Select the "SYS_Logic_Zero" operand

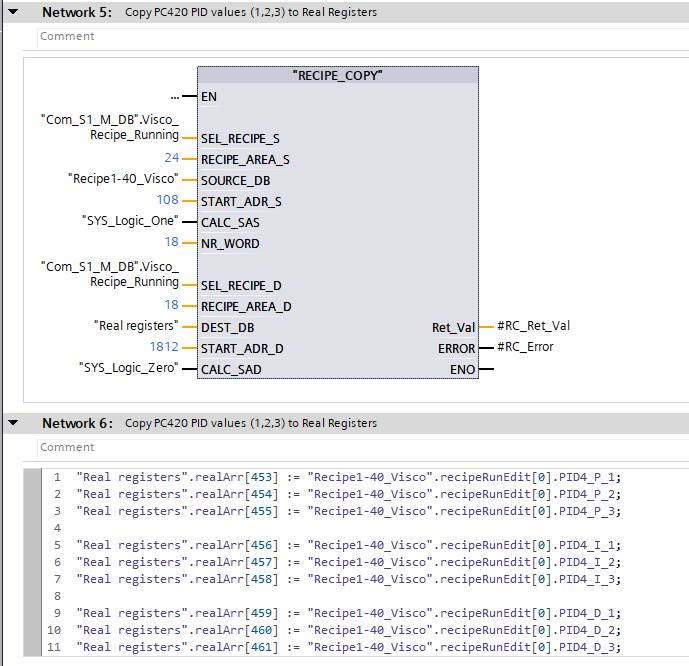click(128, 368)
